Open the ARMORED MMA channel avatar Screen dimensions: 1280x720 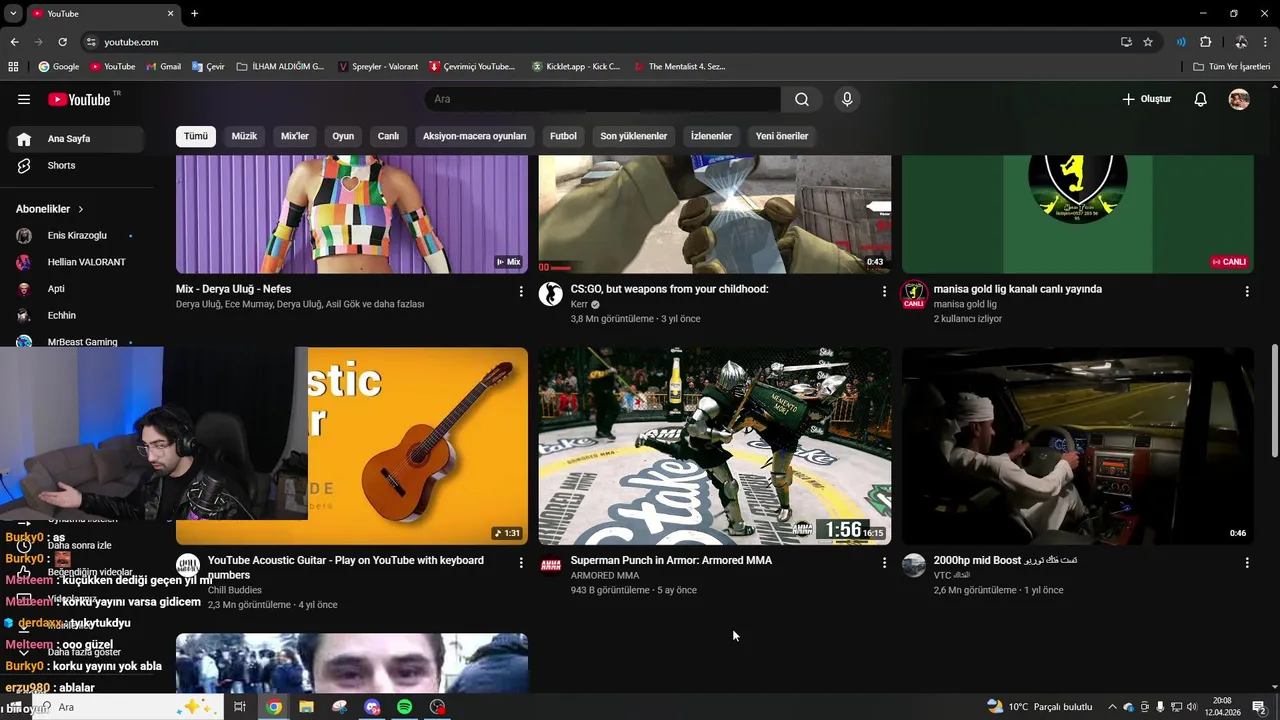coord(551,566)
